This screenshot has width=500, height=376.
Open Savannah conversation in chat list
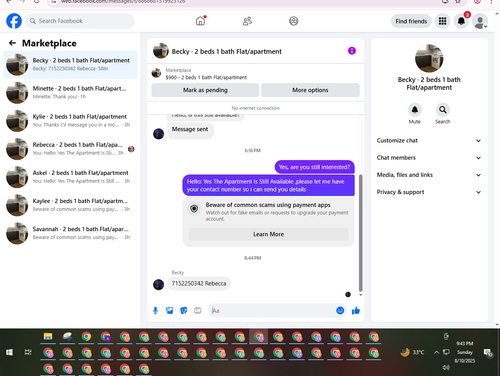coord(70,233)
